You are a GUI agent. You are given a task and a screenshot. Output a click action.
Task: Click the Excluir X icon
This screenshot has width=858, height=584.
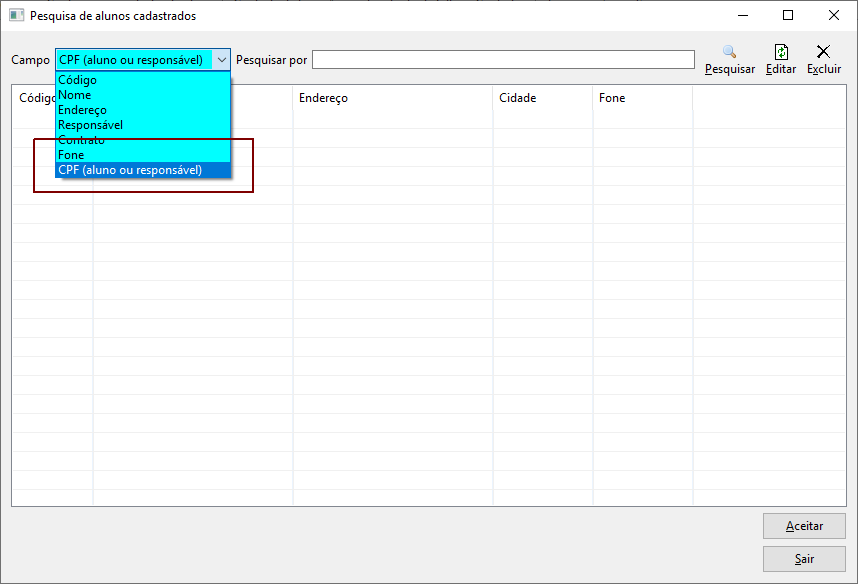pyautogui.click(x=823, y=51)
